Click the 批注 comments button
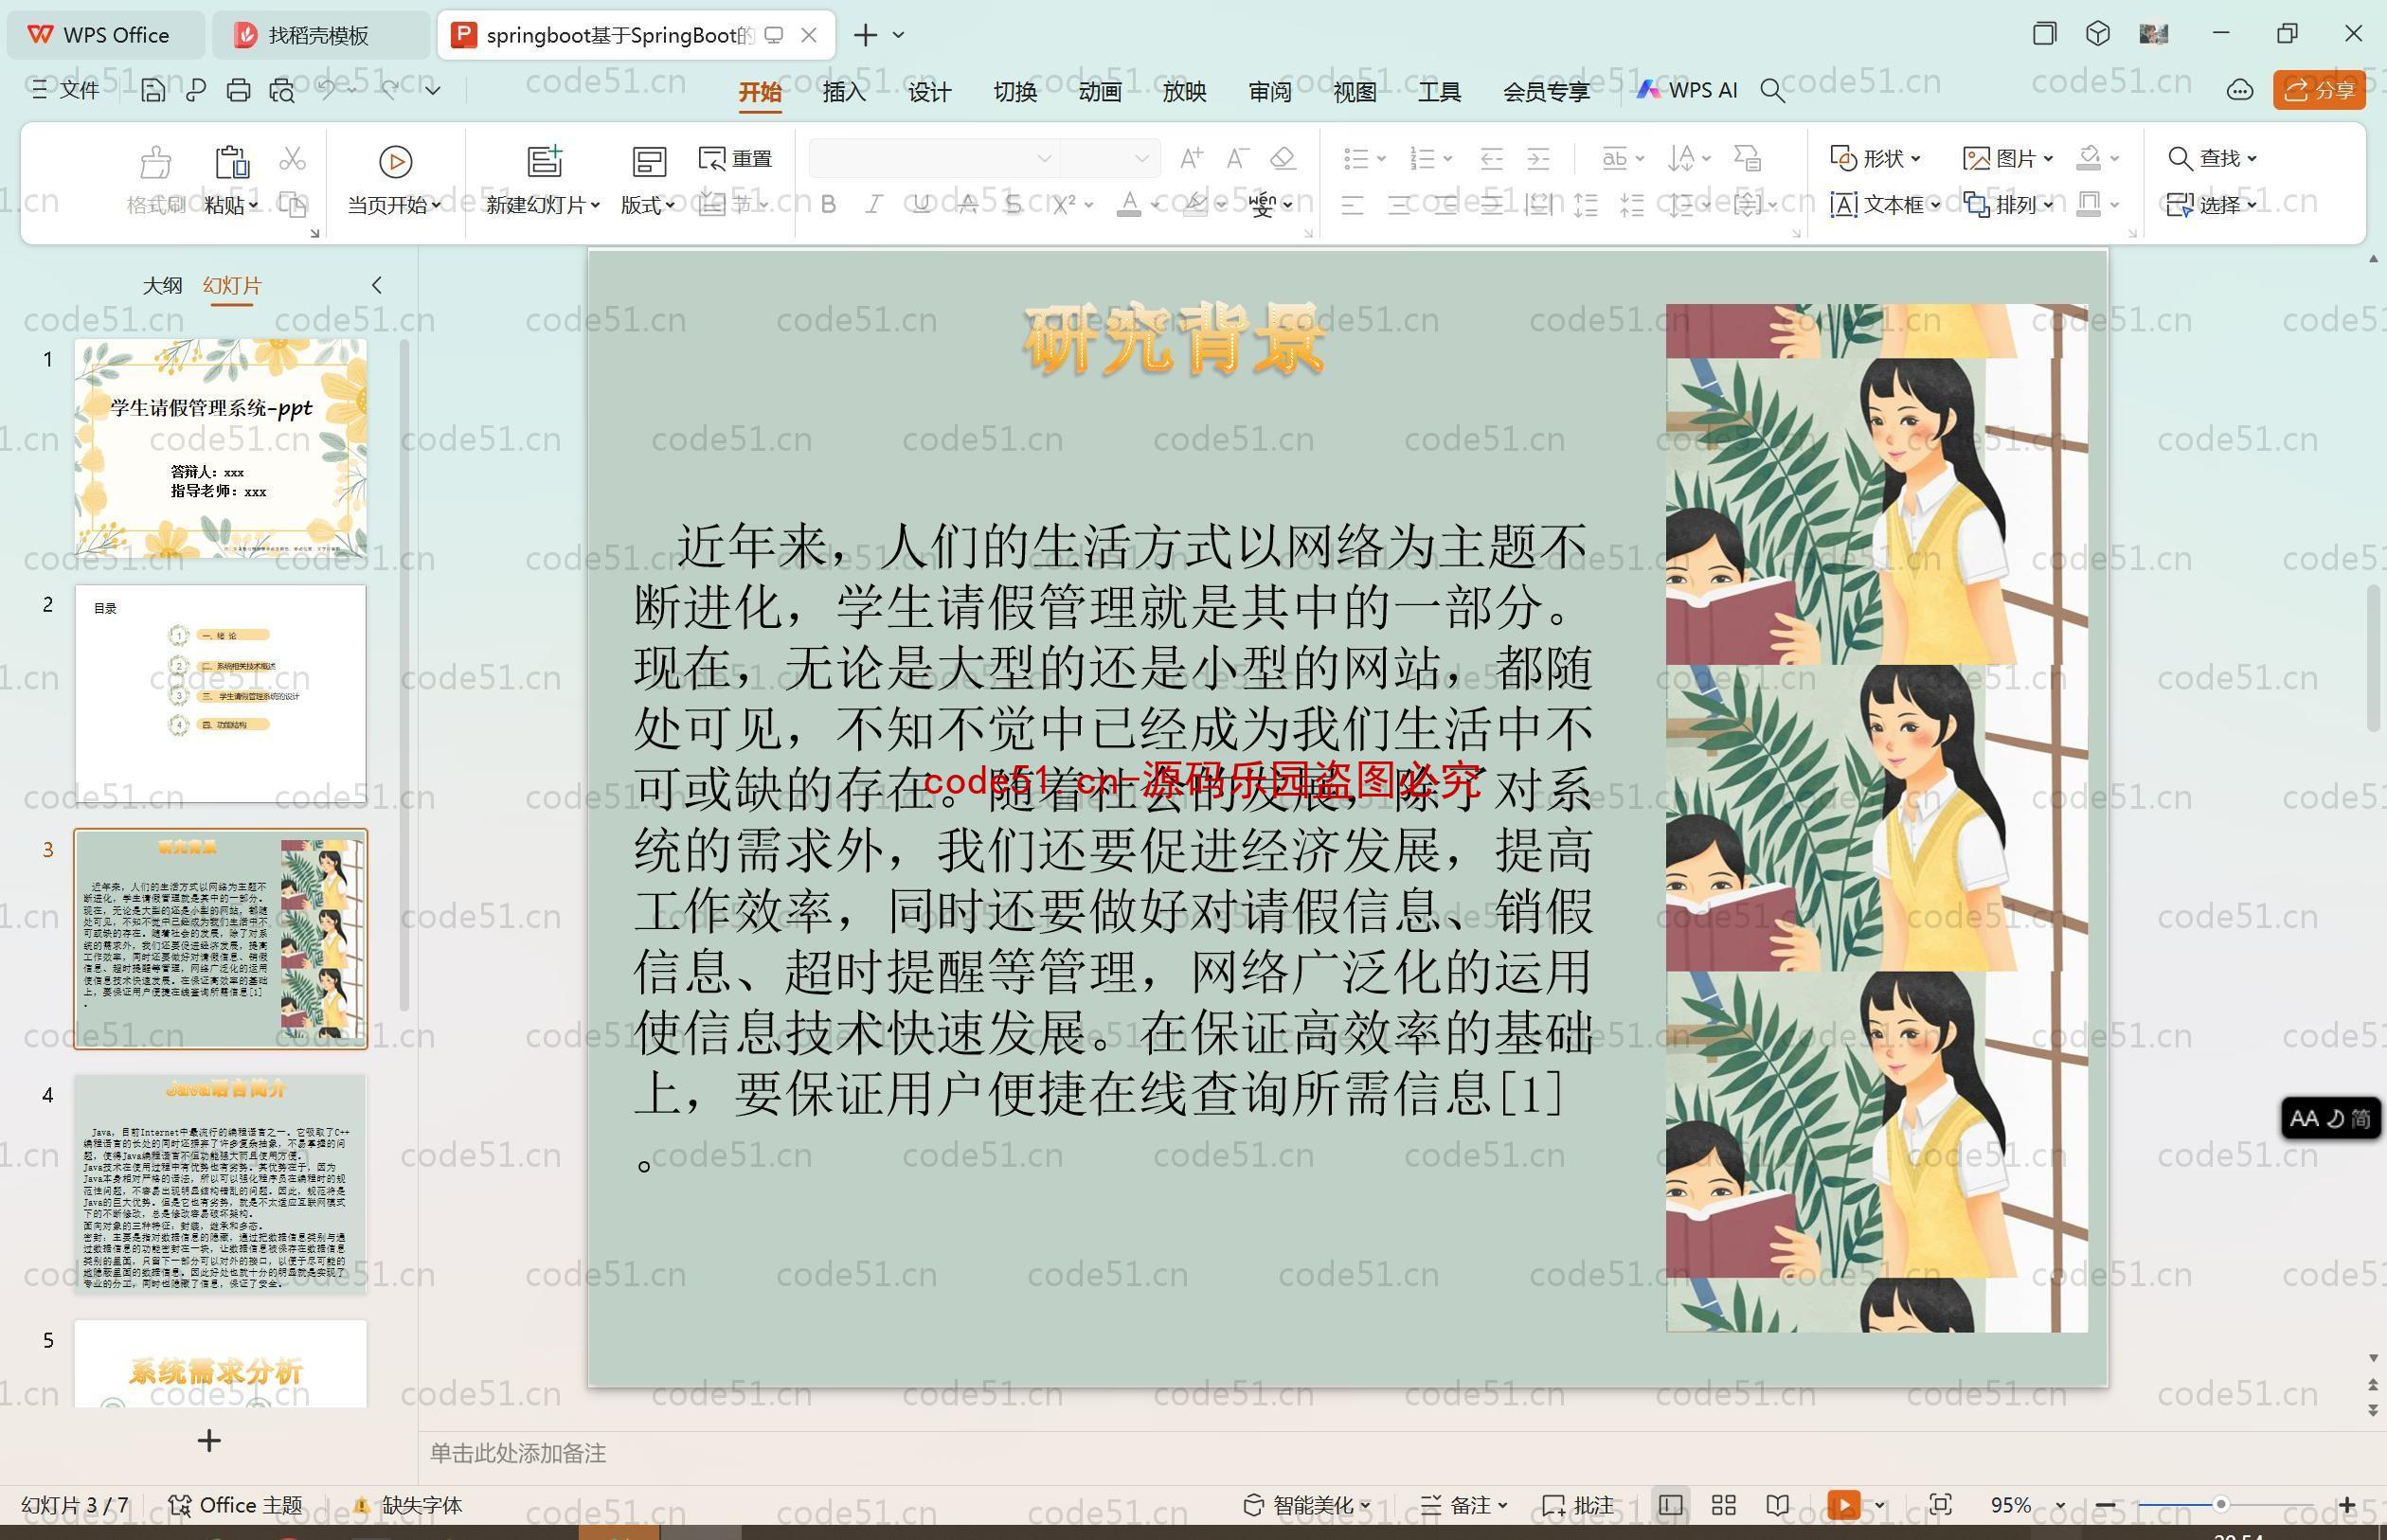2387x1540 pixels. (x=1578, y=1505)
